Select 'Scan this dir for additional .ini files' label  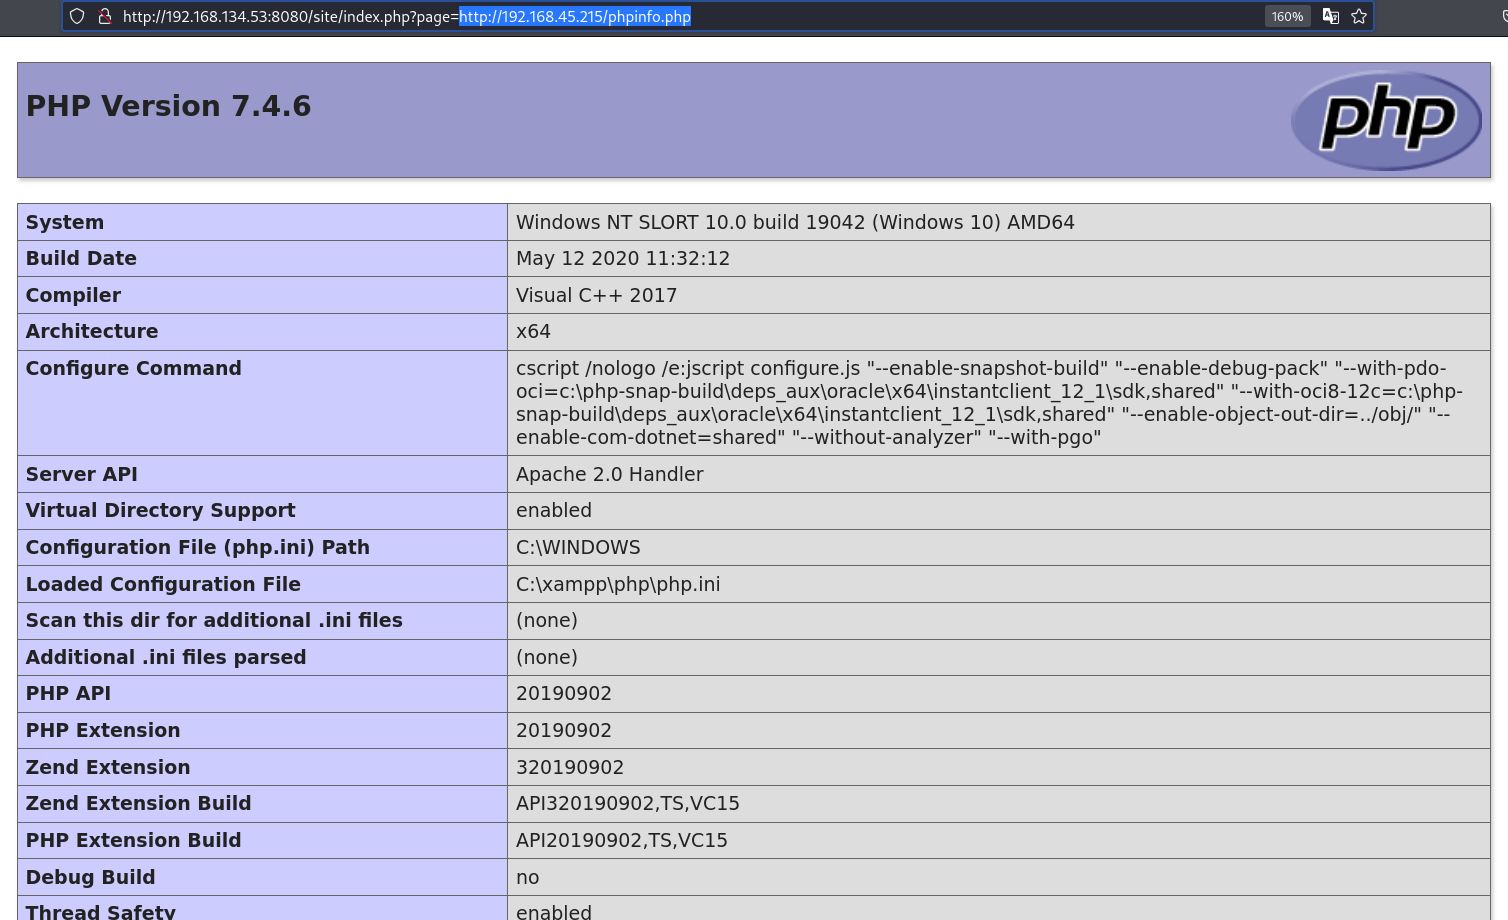point(214,620)
